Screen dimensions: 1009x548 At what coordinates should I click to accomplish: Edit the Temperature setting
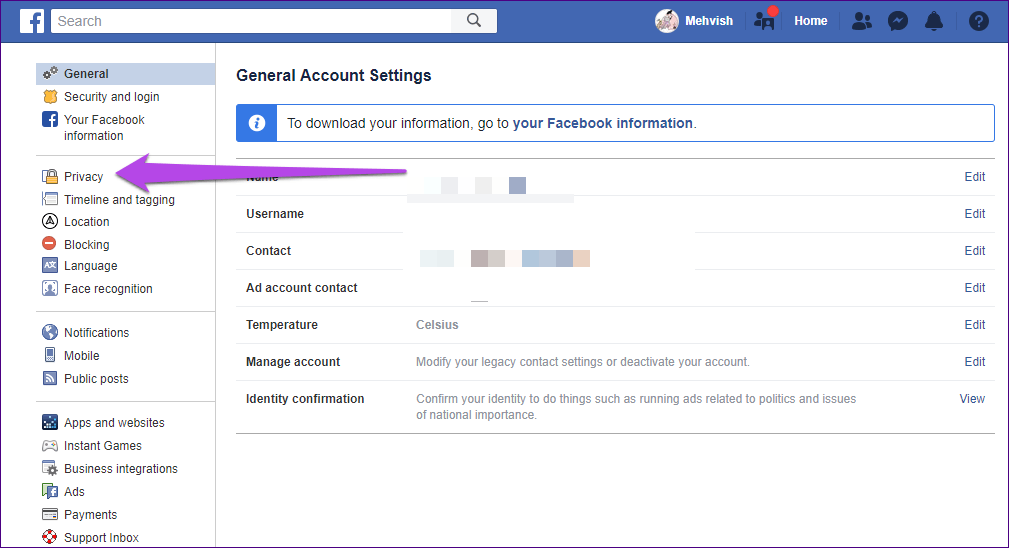[x=974, y=325]
